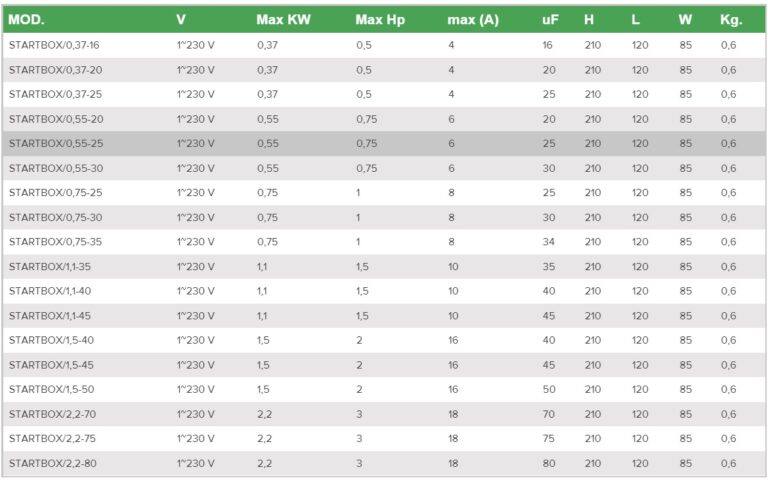Viewport: 768px width, 480px height.
Task: Select the uF column header
Action: 550,20
